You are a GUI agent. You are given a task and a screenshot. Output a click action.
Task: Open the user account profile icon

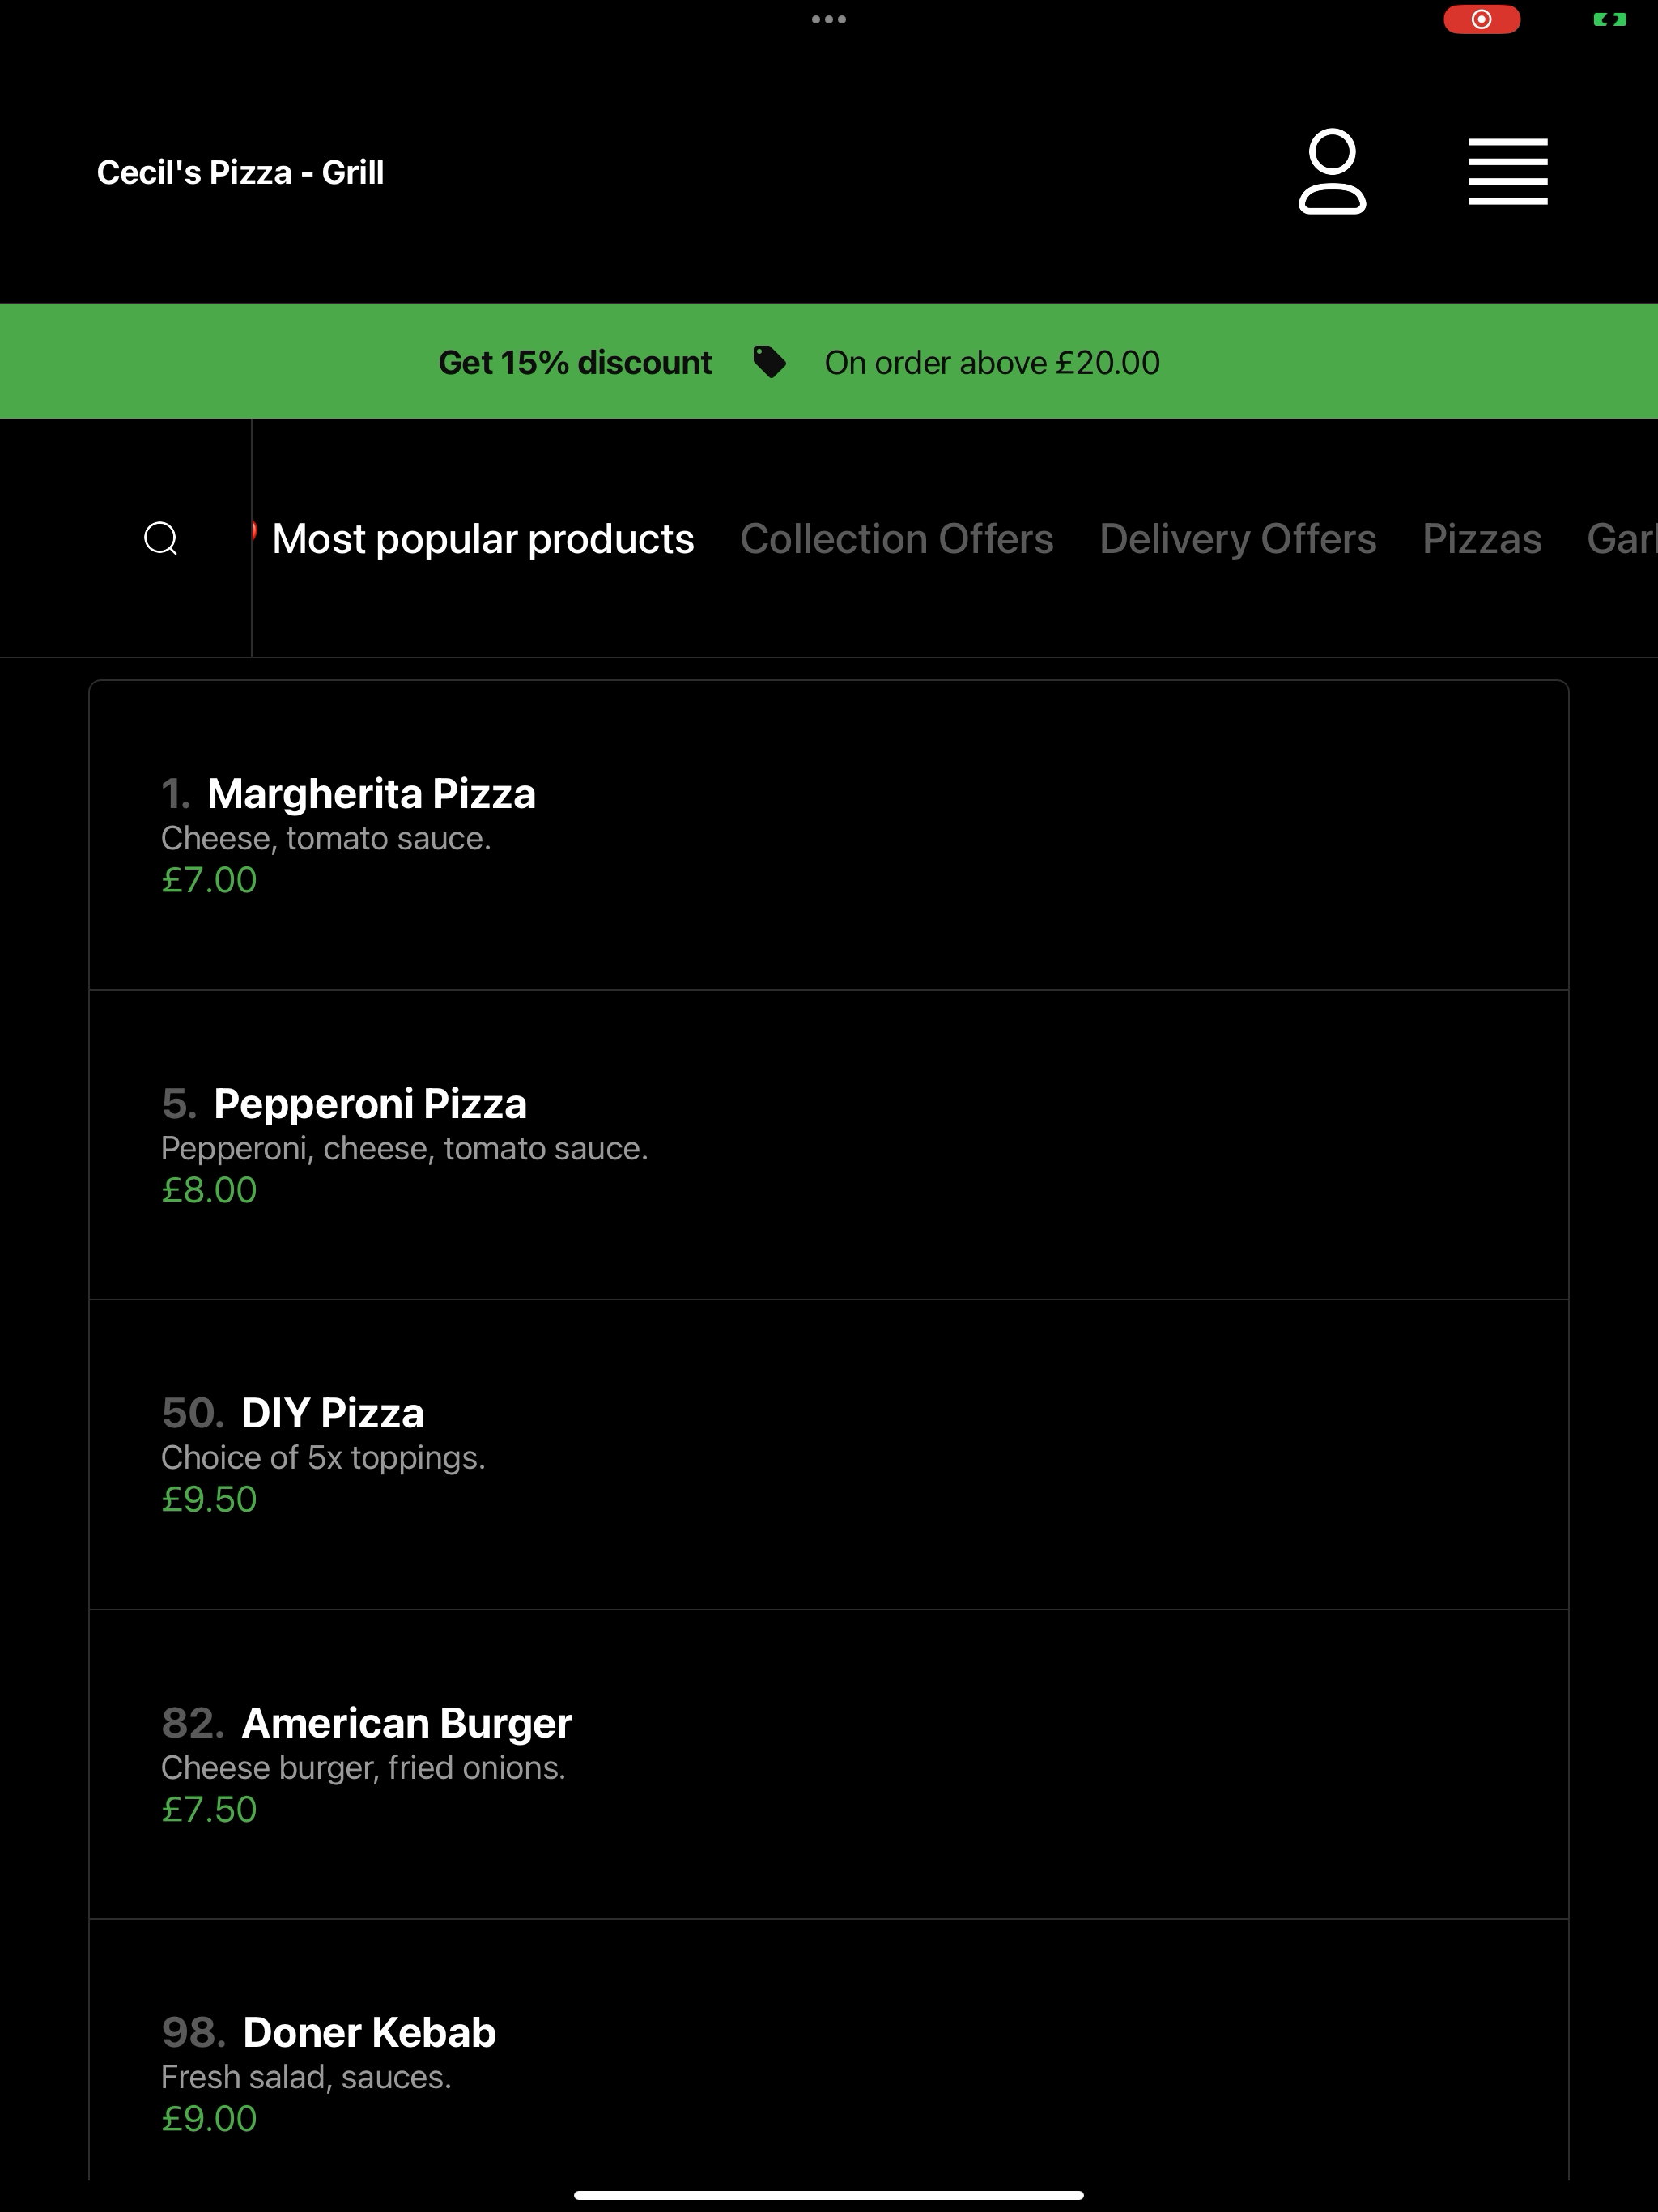click(x=1332, y=171)
